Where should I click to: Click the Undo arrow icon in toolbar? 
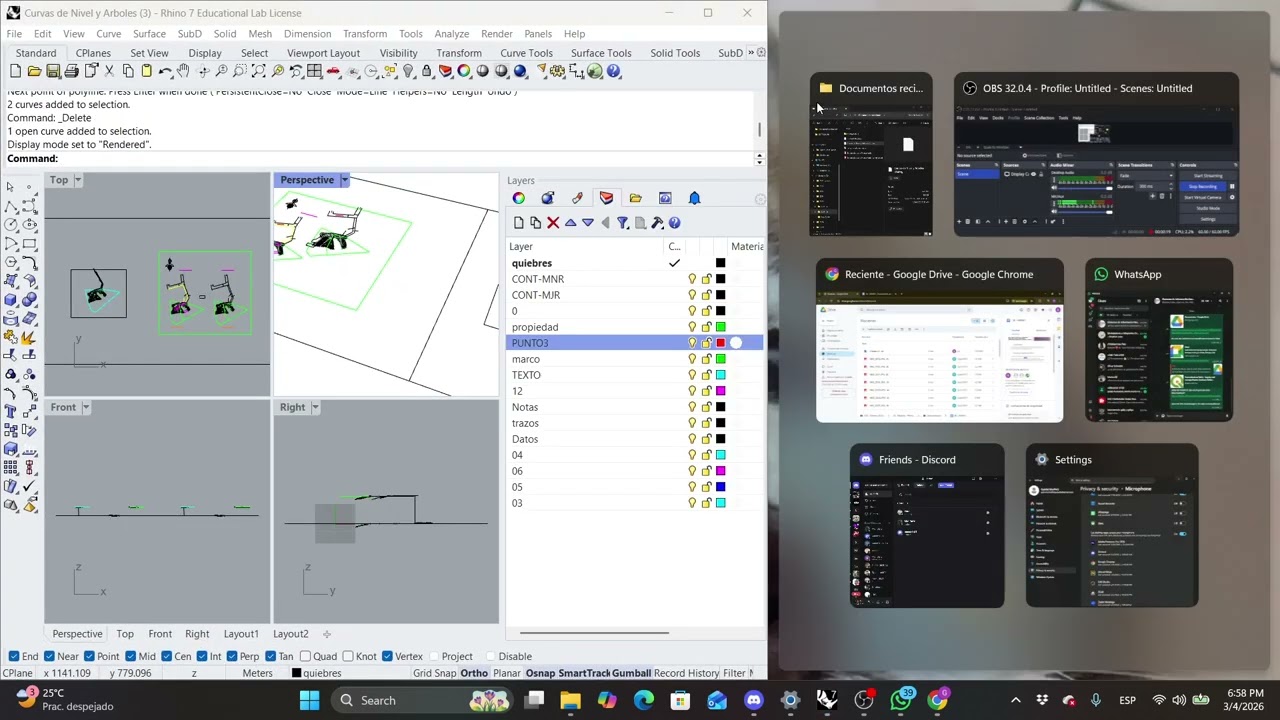tap(165, 71)
